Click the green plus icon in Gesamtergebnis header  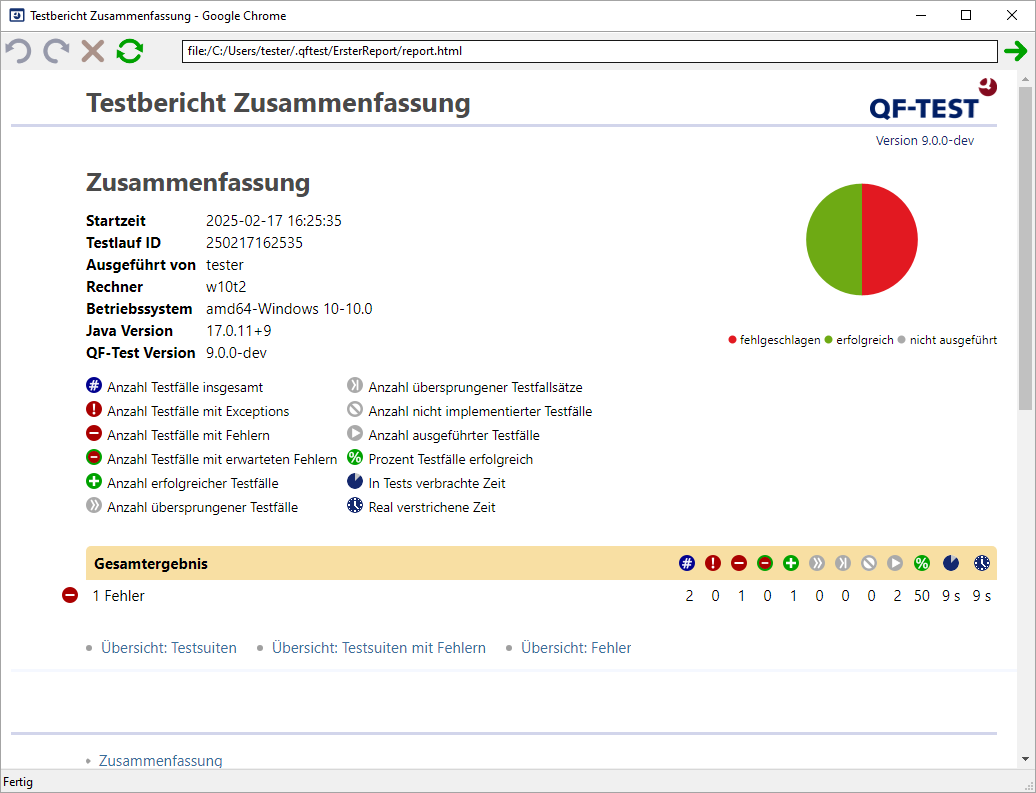[x=791, y=563]
